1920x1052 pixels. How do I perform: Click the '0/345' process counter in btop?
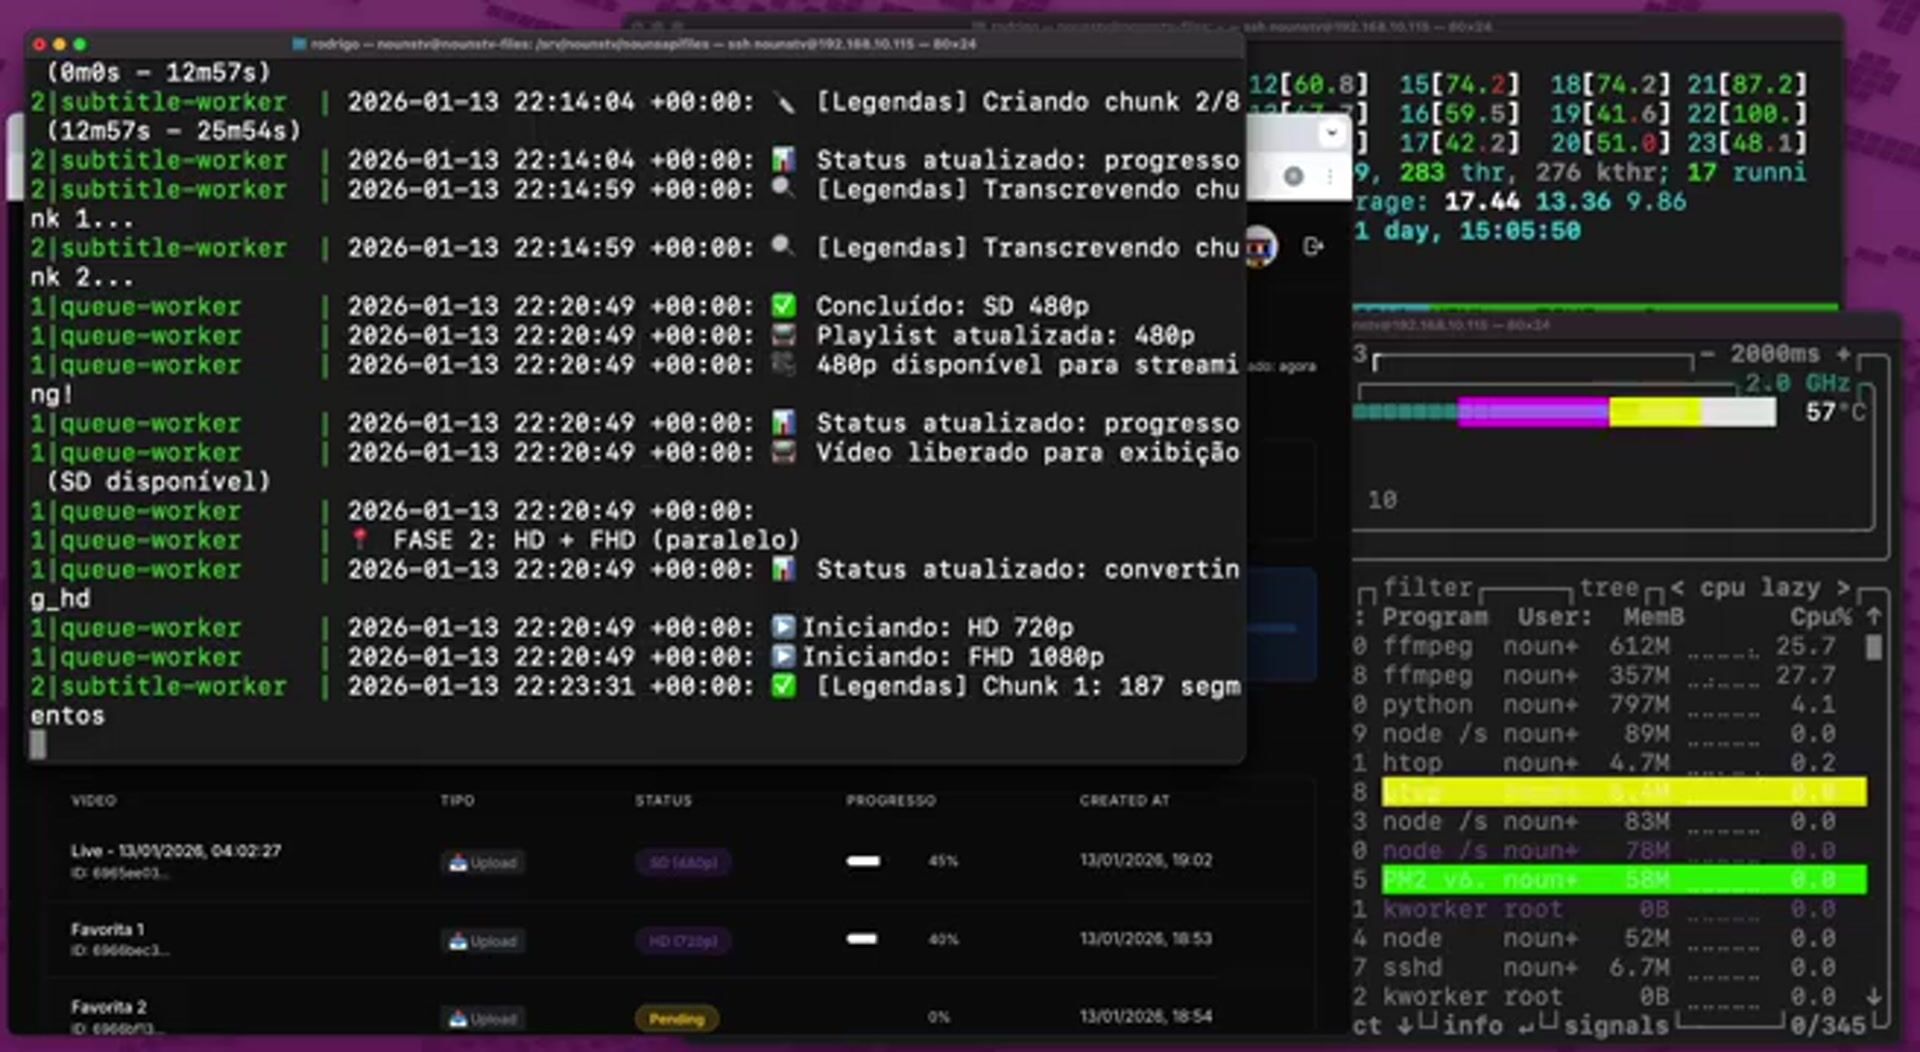click(1828, 1025)
